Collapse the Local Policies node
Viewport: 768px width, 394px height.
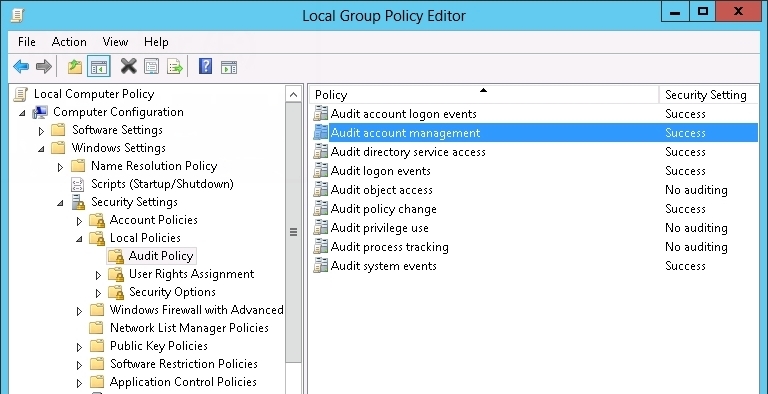pyautogui.click(x=79, y=239)
